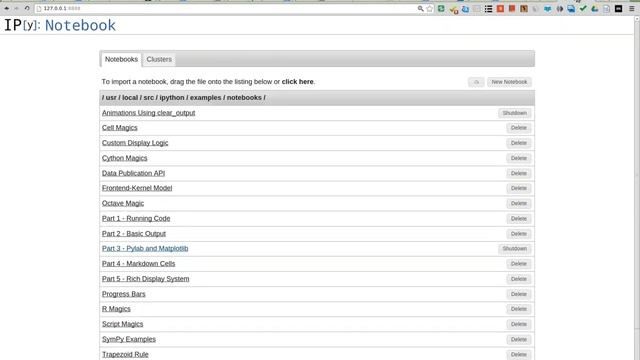Delete the Part 5 - Rich Display notebook
Image resolution: width=640 pixels, height=360 pixels.
coord(519,279)
